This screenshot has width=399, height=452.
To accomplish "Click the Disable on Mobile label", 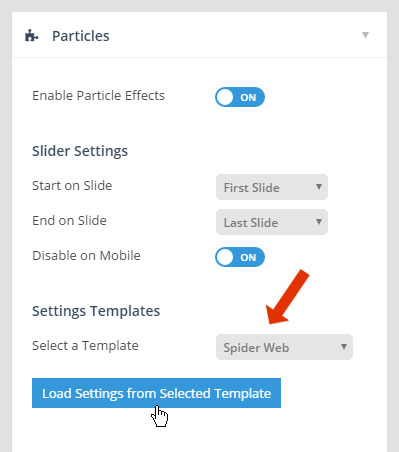I will 86,256.
